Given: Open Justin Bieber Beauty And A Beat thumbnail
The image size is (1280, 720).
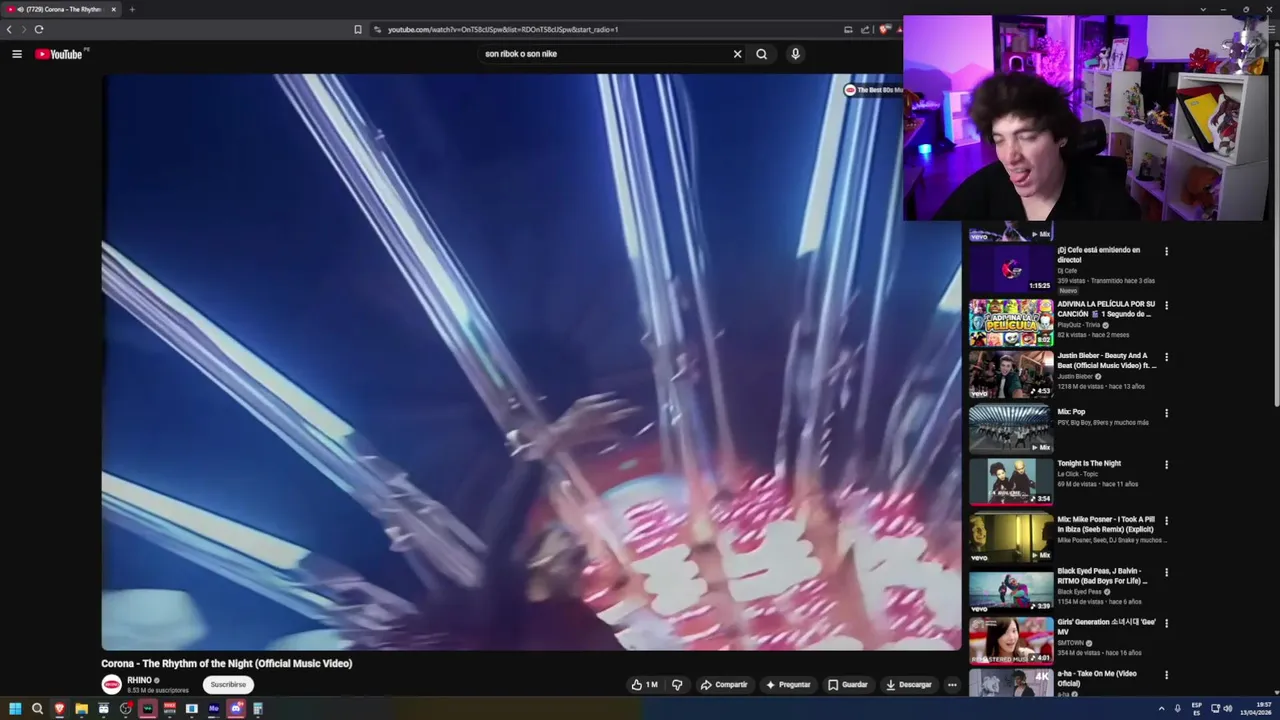Looking at the screenshot, I should pyautogui.click(x=1011, y=374).
